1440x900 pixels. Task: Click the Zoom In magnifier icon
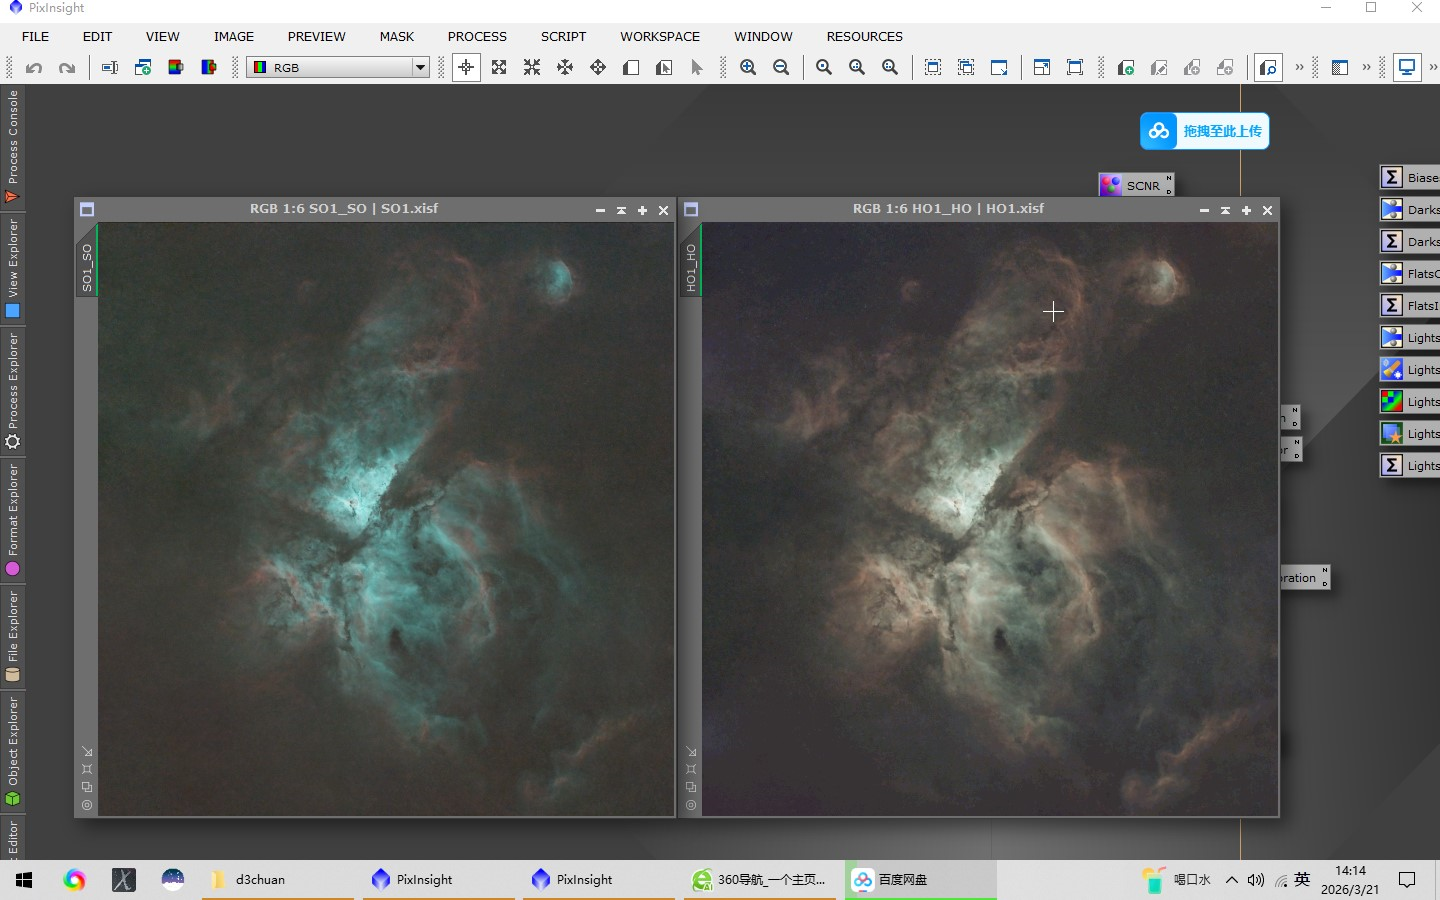[748, 67]
